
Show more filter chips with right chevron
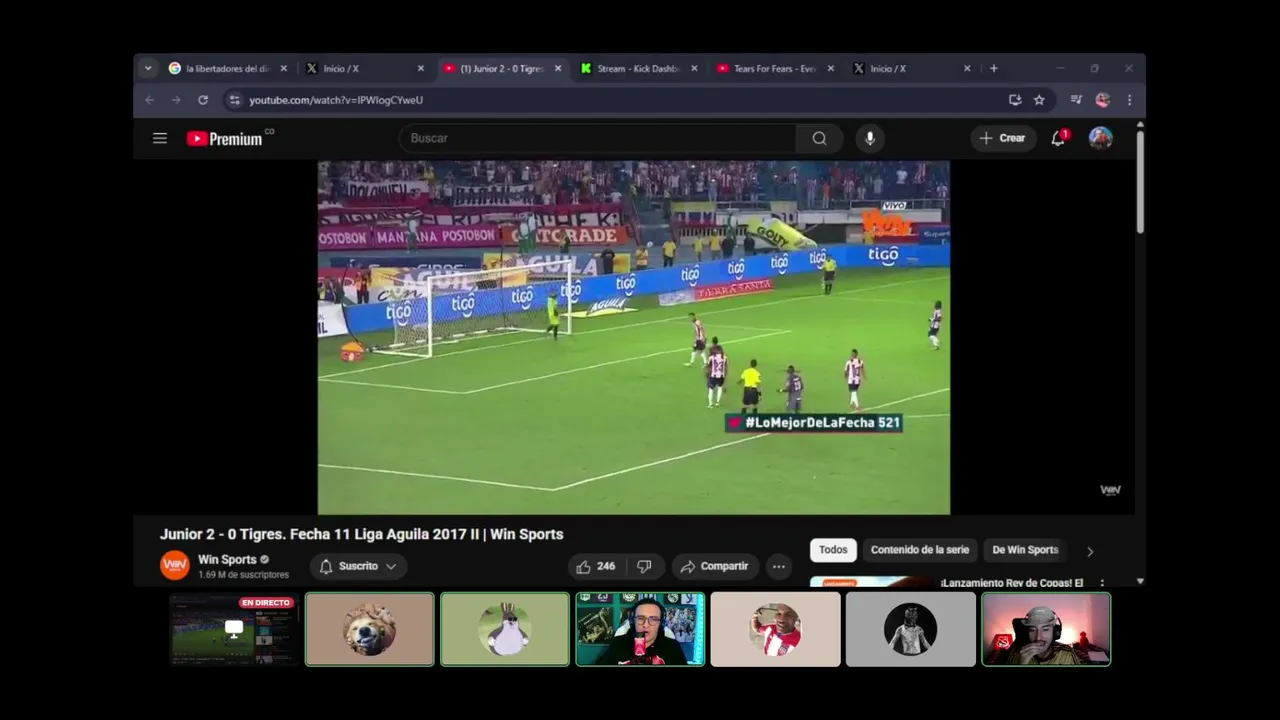click(x=1090, y=551)
